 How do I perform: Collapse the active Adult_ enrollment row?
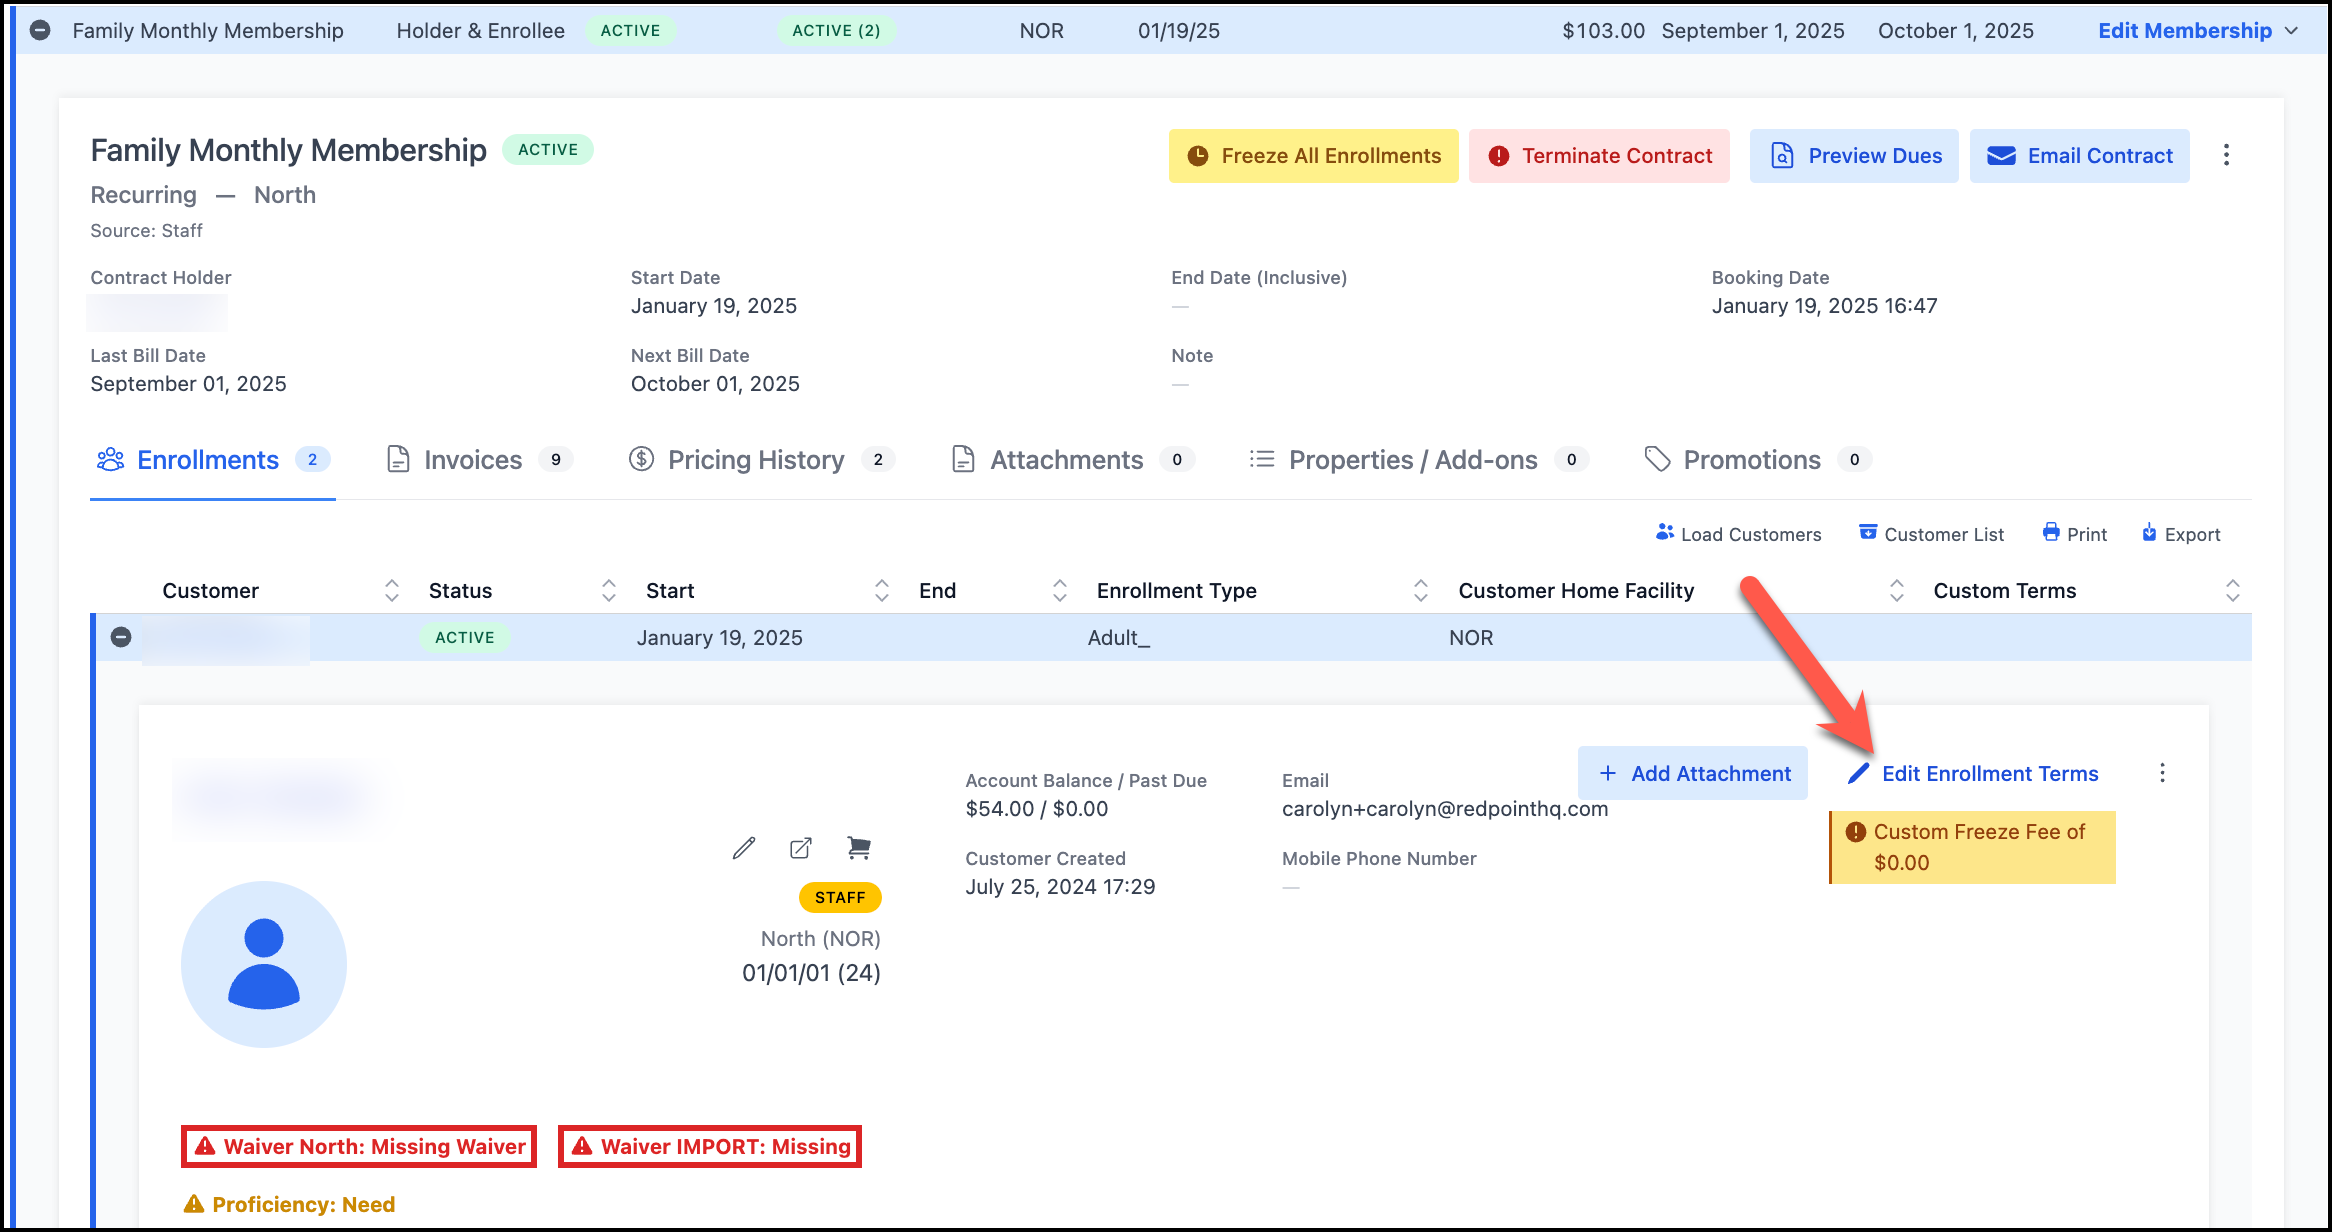[121, 637]
